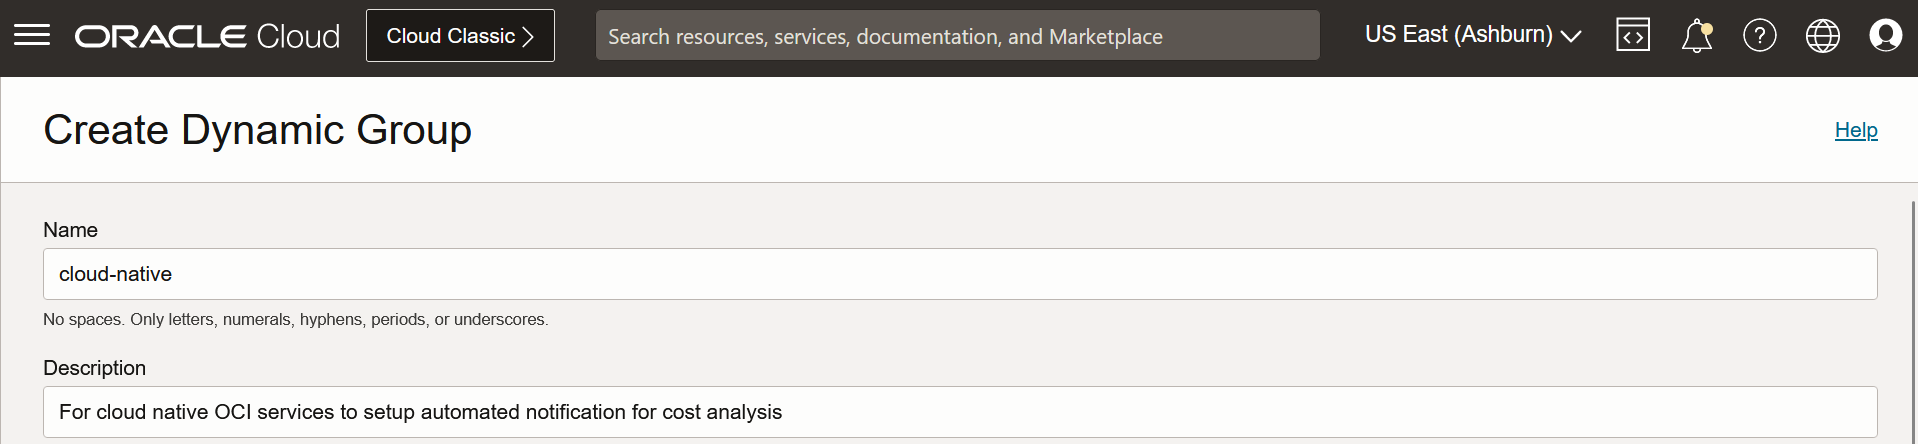
Task: Click the chevron inside Cloud Classic
Action: pyautogui.click(x=528, y=37)
